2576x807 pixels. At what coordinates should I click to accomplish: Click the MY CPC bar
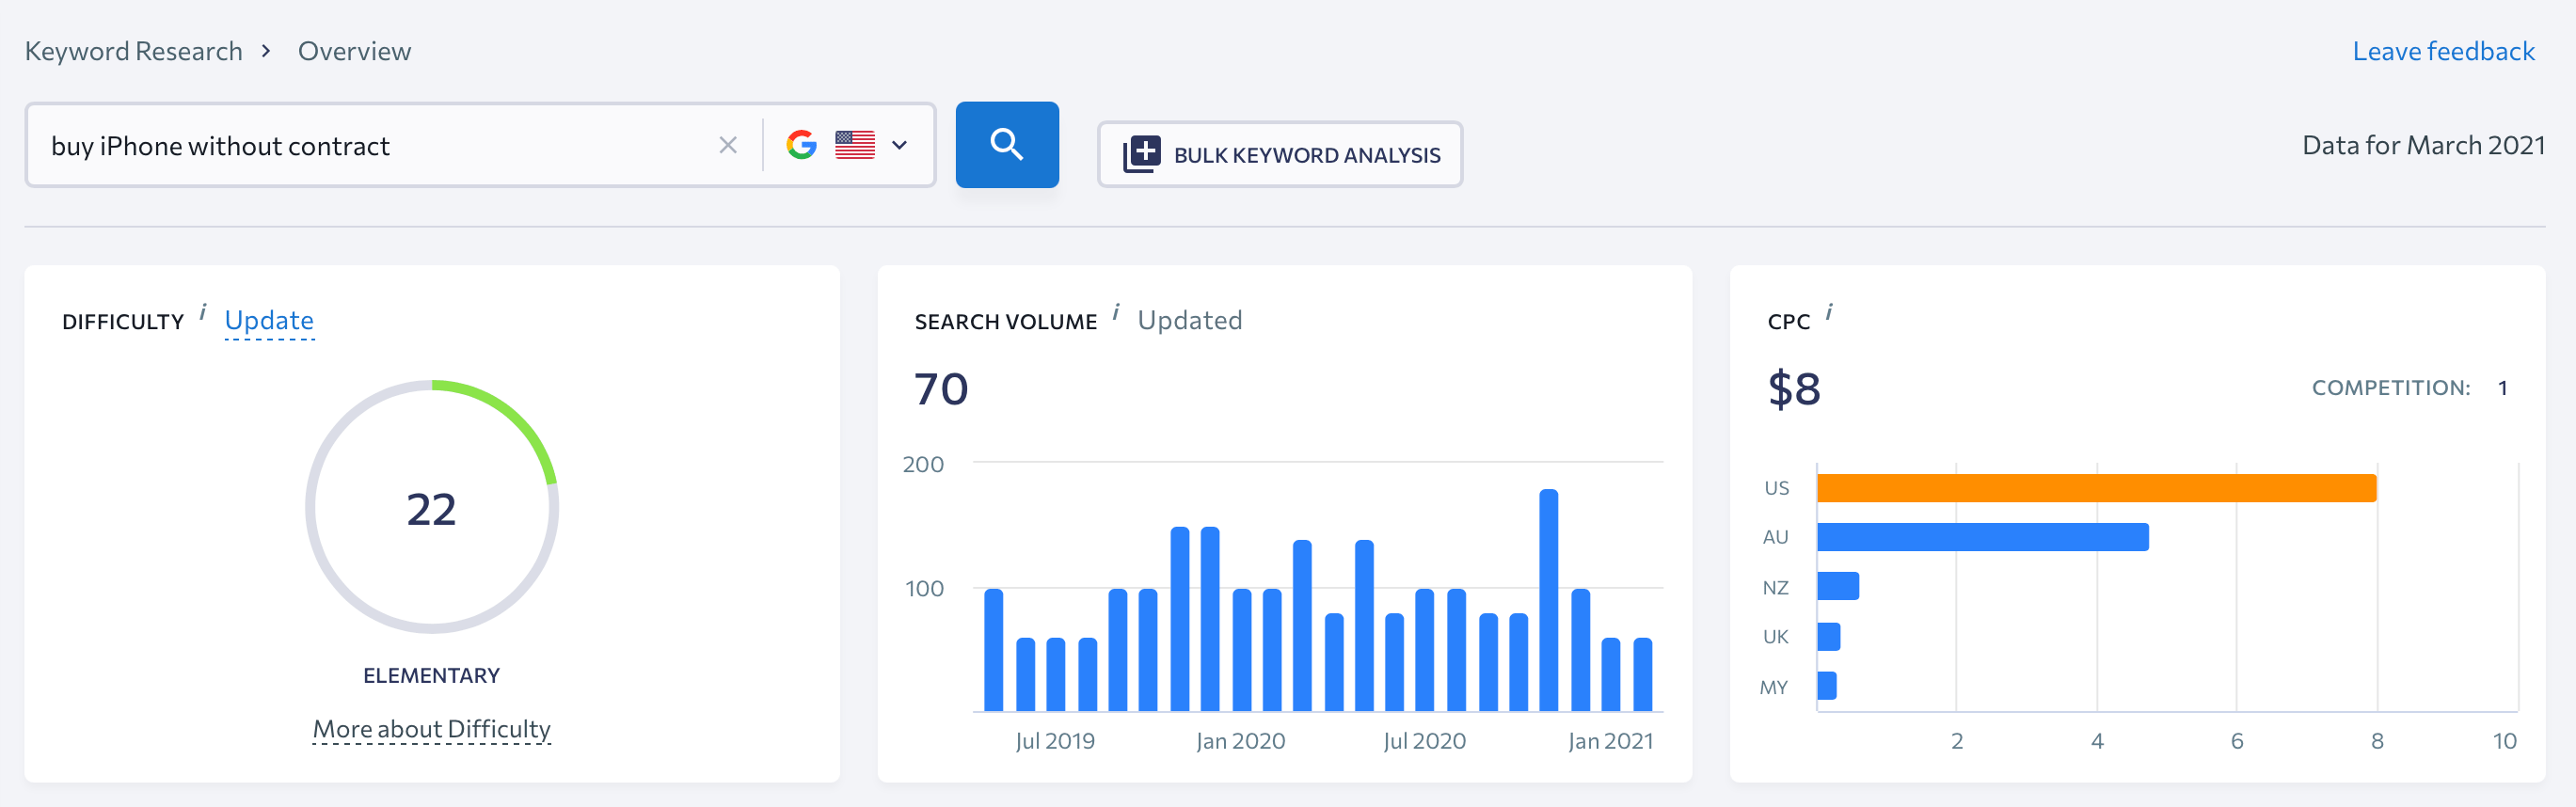(1826, 686)
